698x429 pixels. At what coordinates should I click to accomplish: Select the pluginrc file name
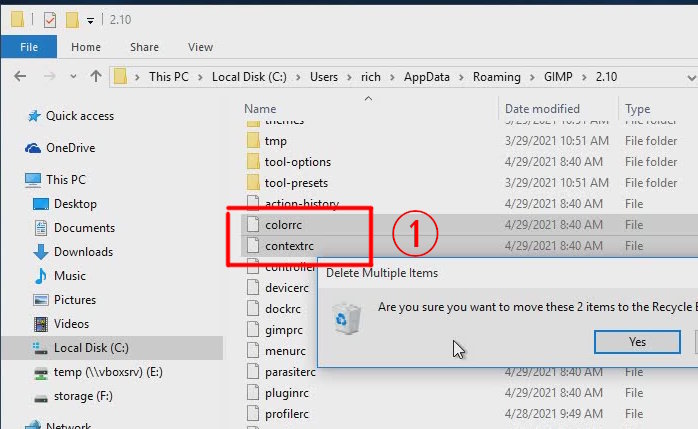coord(287,393)
